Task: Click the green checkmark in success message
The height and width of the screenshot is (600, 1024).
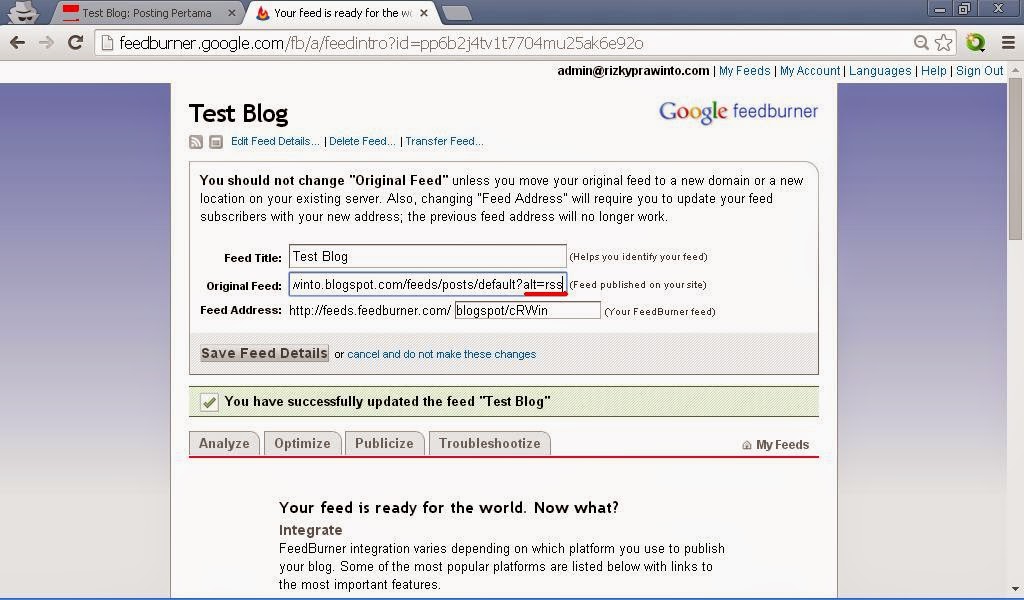Action: tap(209, 402)
